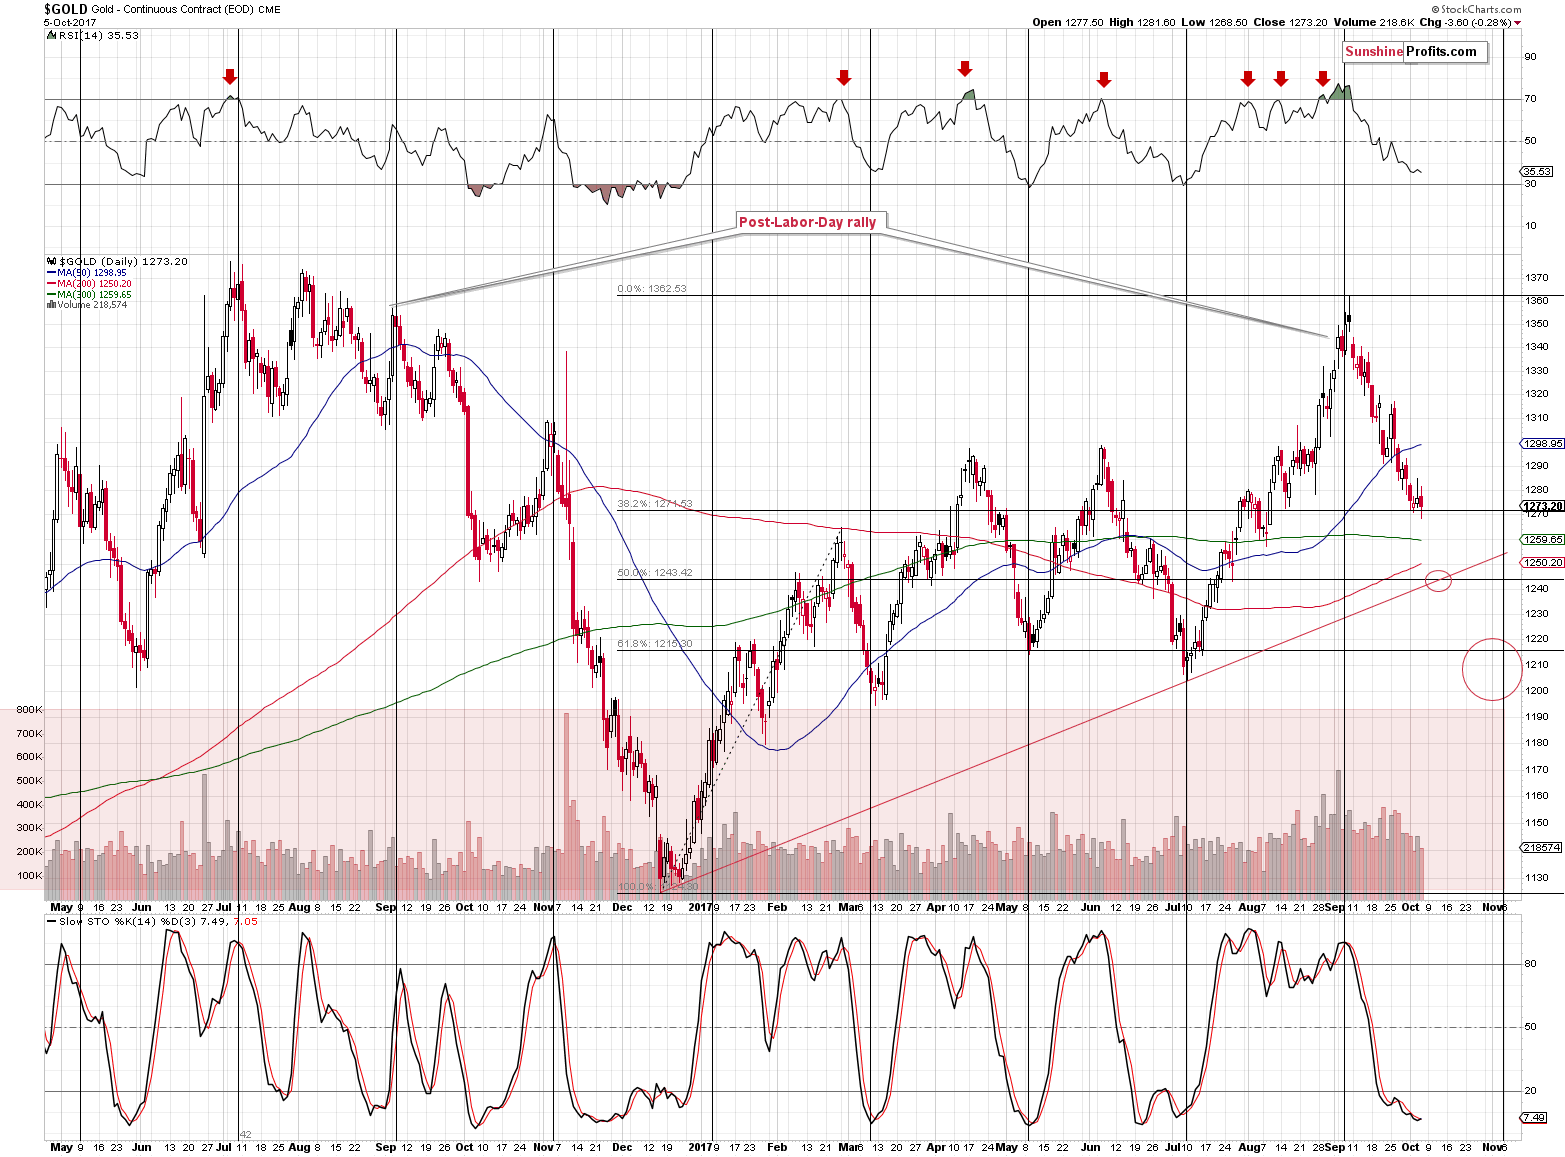The image size is (1565, 1157).
Task: Click the $GOLD (Daily) 1273.20 legend entry
Action: pos(117,261)
